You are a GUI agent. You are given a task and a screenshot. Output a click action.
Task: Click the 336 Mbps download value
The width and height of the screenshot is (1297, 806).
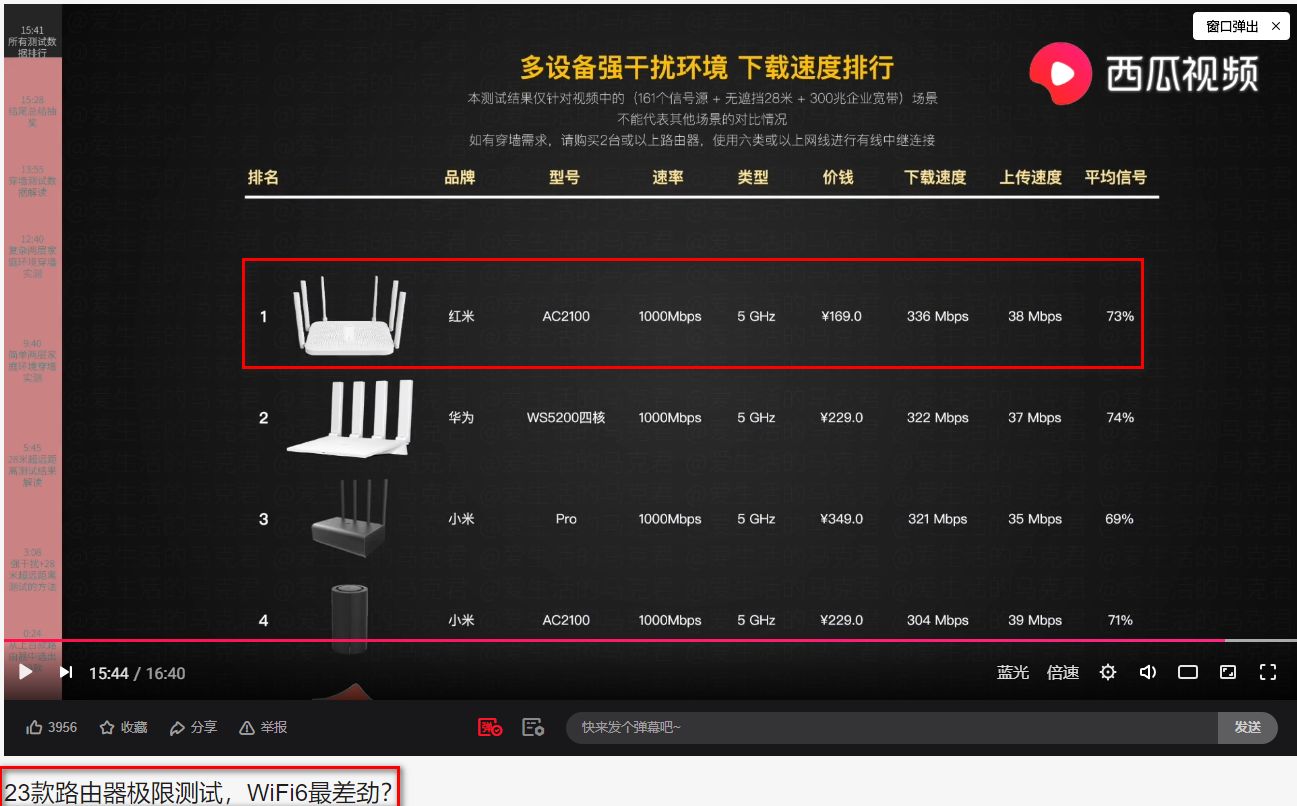click(x=937, y=316)
